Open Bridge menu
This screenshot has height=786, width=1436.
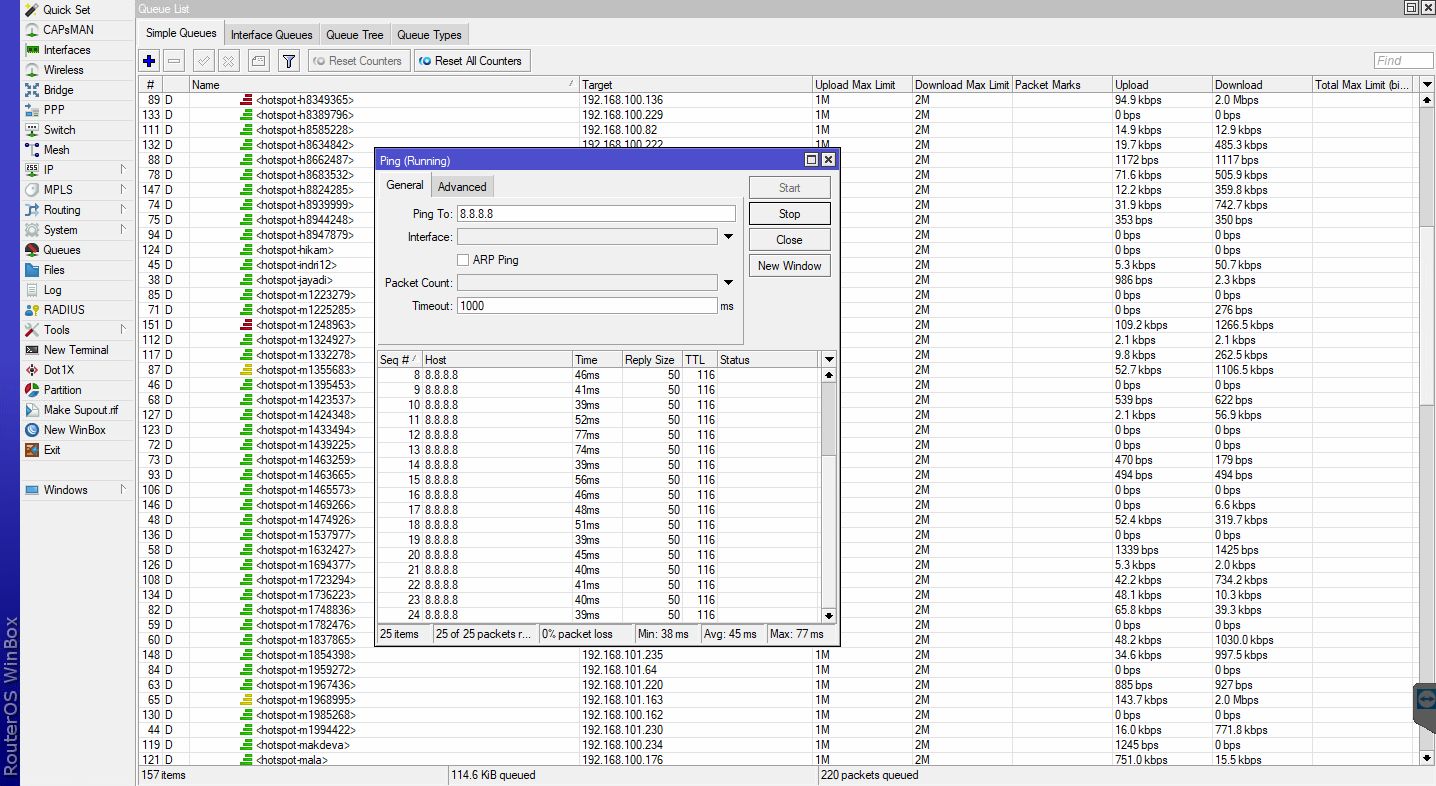(58, 90)
